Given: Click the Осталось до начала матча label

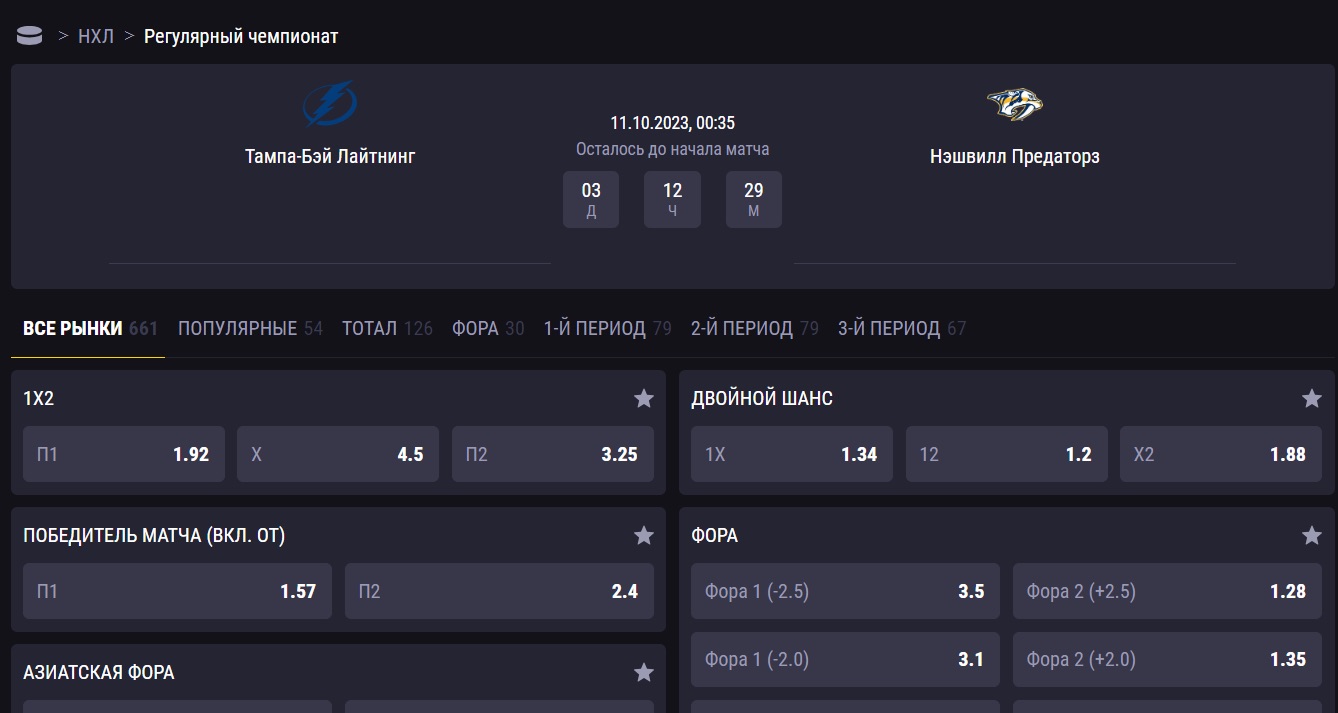Looking at the screenshot, I should [x=673, y=149].
